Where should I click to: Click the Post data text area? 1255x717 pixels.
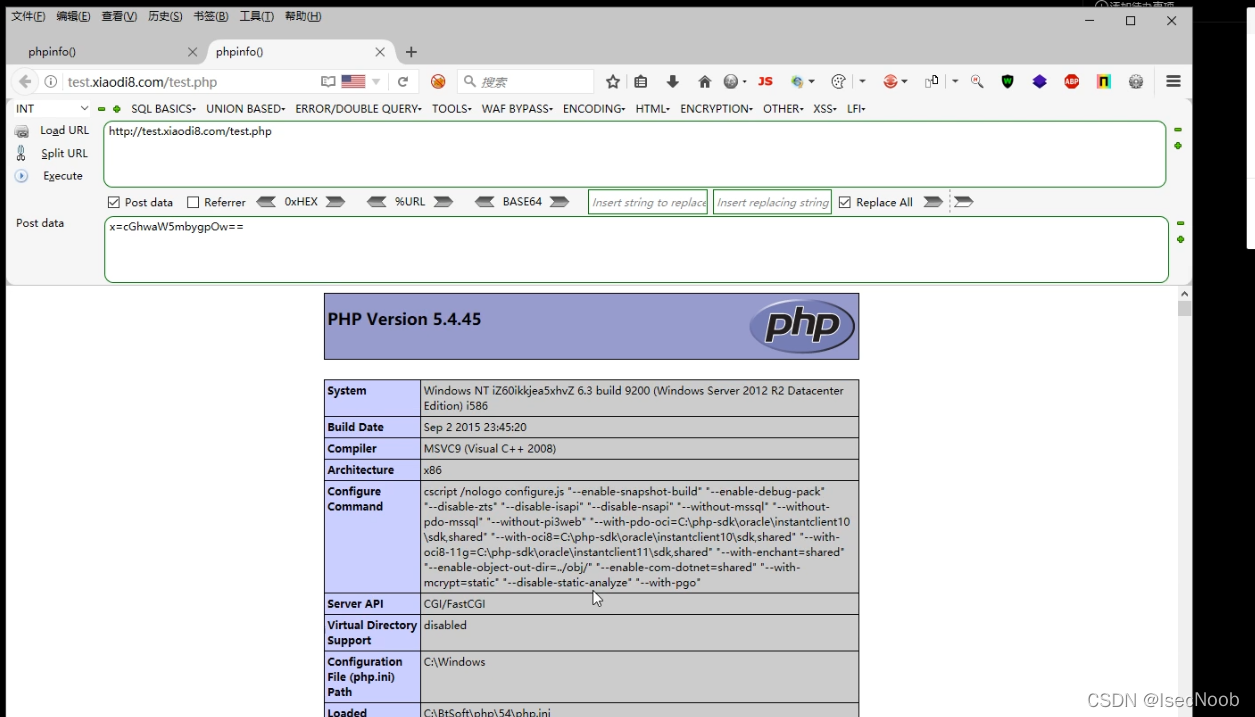(x=636, y=249)
